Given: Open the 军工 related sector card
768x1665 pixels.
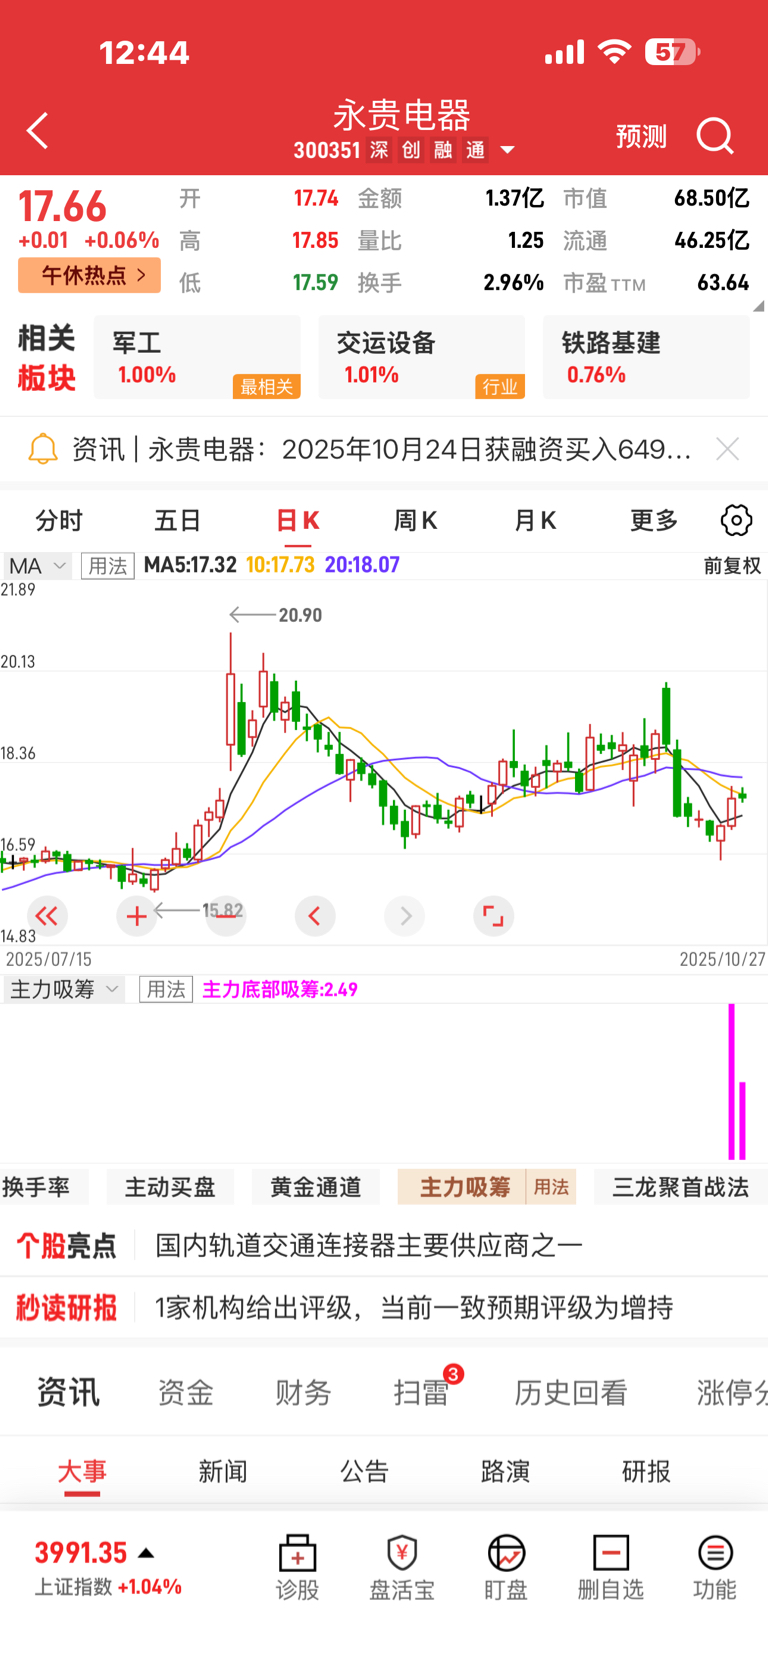Looking at the screenshot, I should click(197, 357).
